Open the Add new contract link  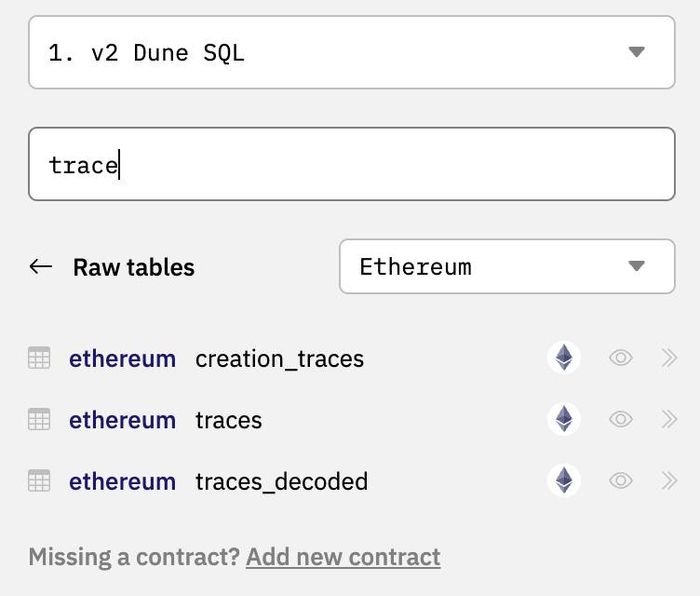pos(343,557)
